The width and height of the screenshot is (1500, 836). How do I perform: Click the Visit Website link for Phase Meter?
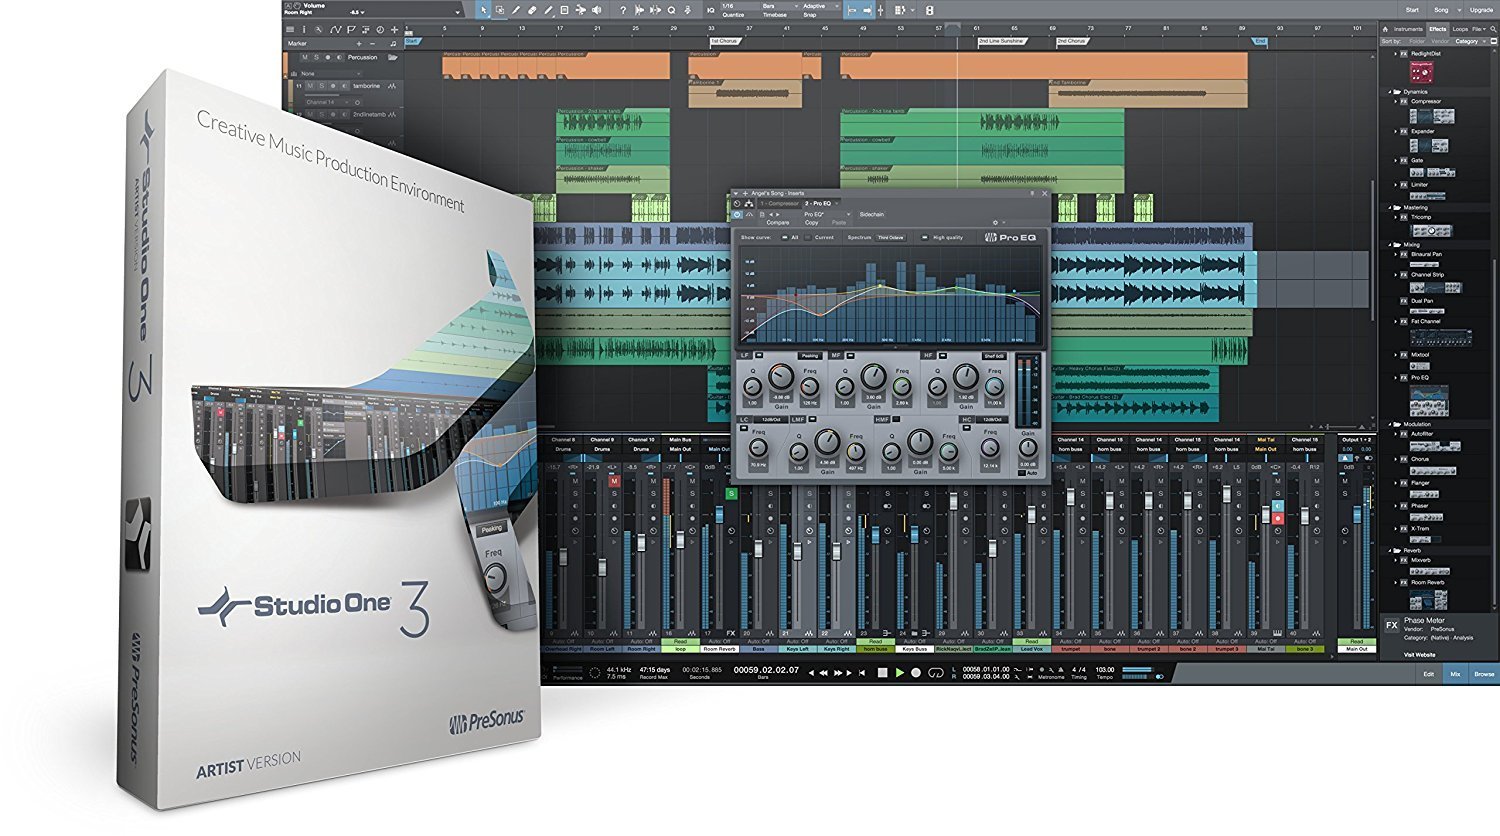1420,655
